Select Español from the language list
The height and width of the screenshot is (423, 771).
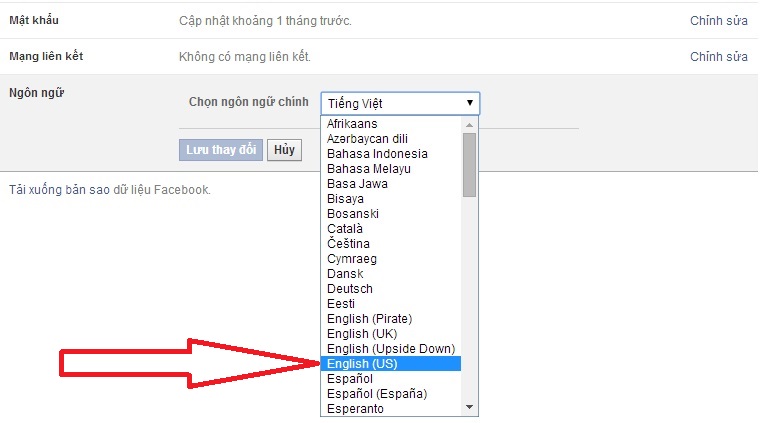point(391,379)
